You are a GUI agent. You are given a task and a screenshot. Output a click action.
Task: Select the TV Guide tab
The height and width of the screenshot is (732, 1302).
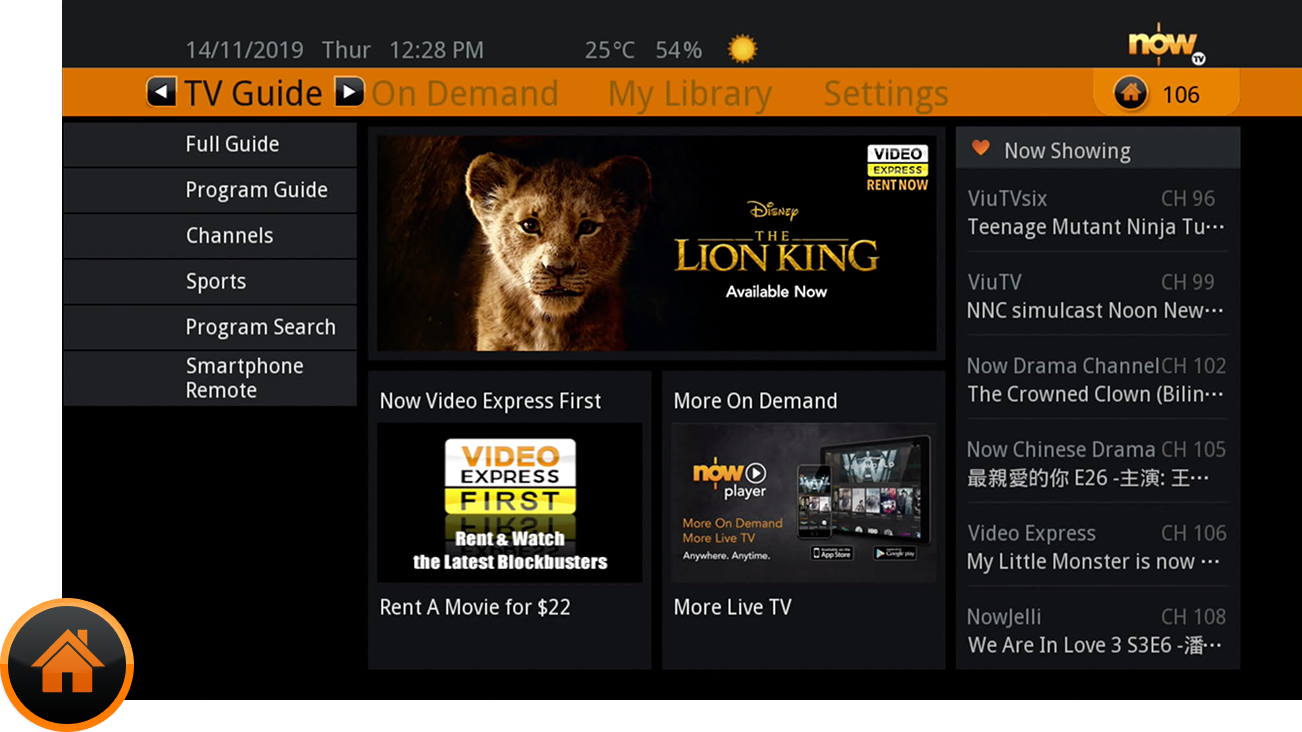pos(253,93)
